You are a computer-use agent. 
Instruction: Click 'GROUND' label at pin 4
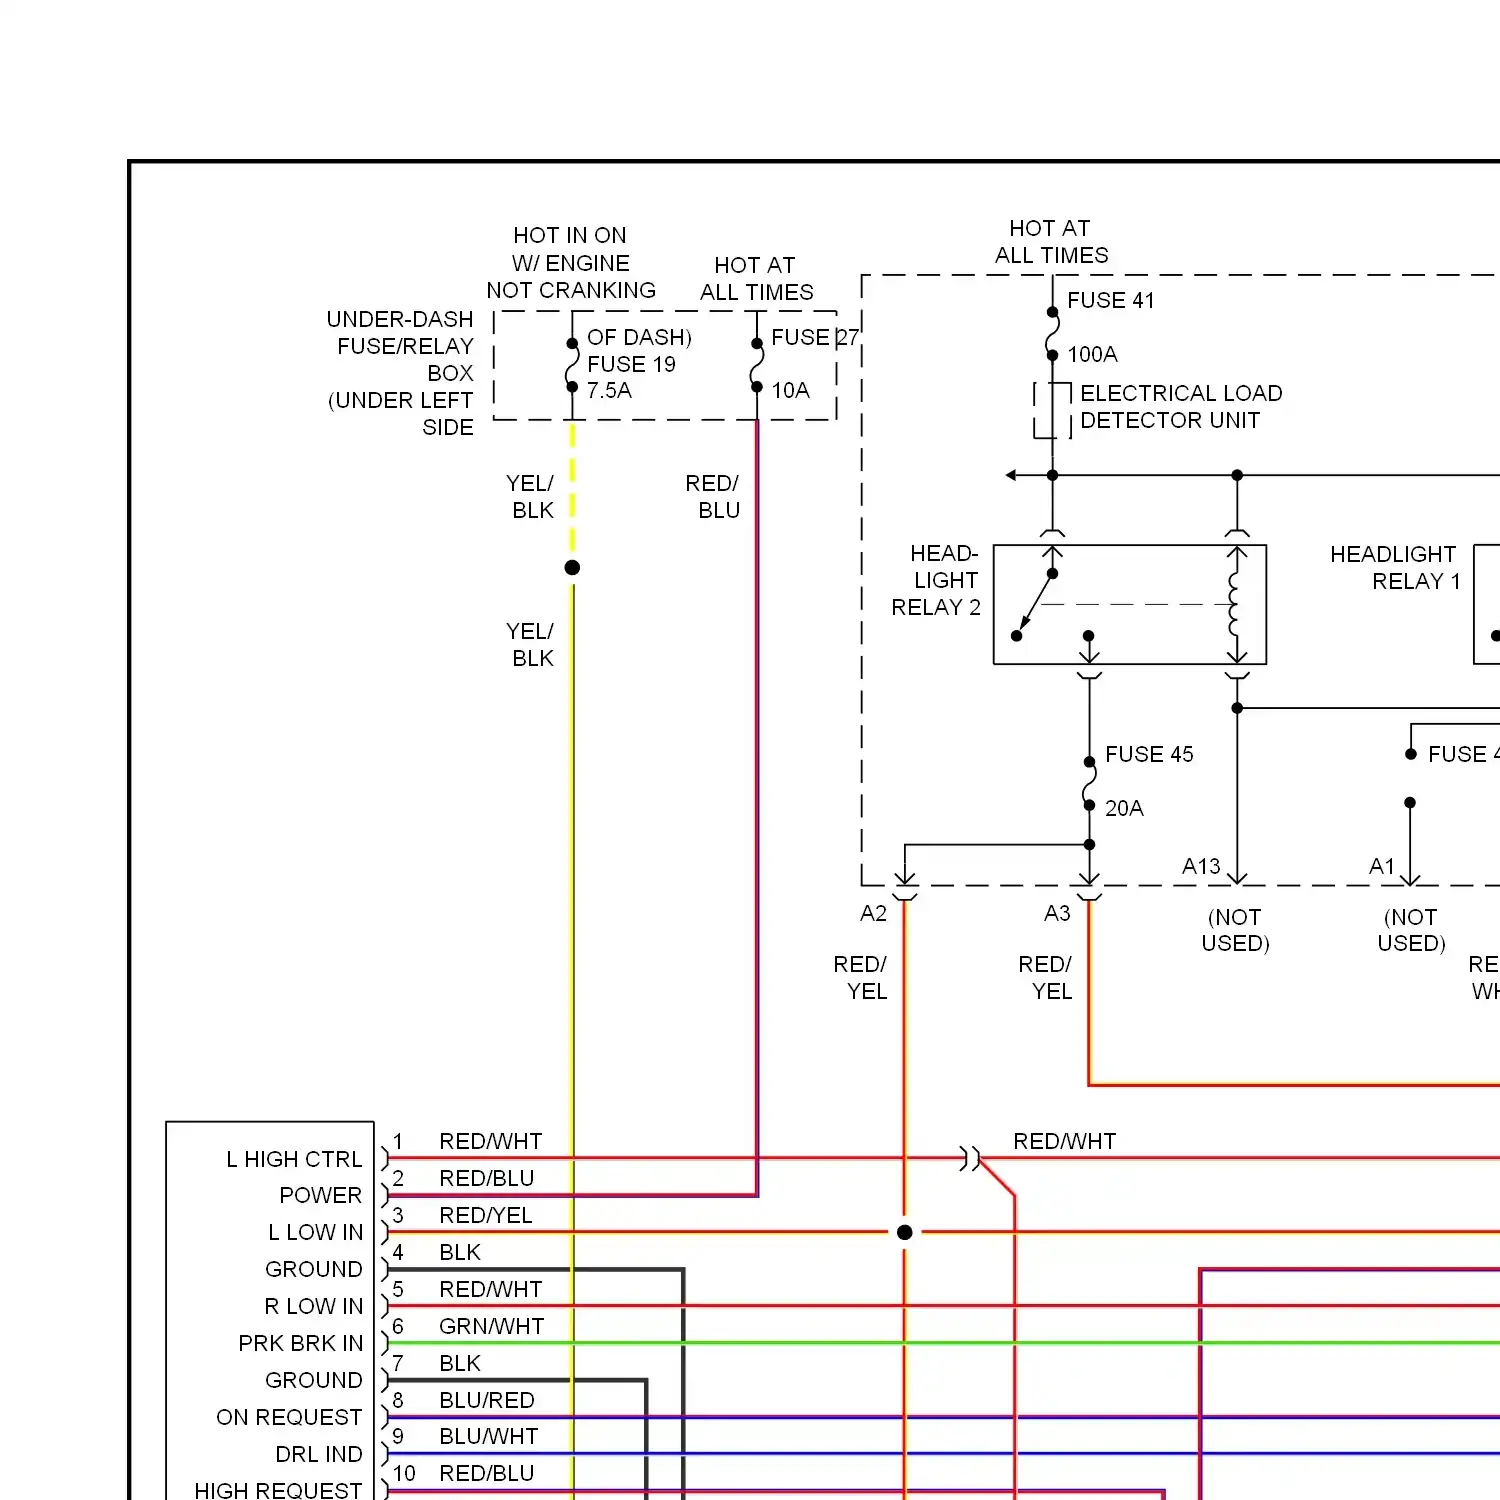click(x=314, y=1269)
